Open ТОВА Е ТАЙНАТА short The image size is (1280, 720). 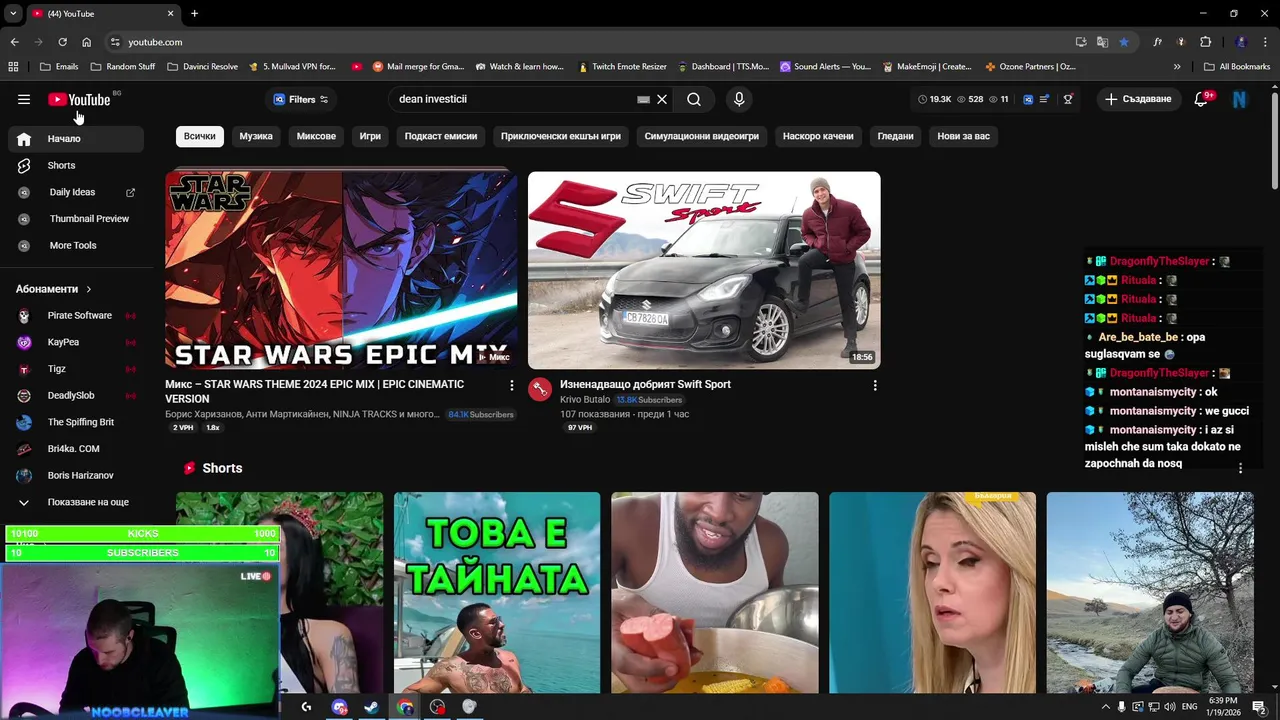coord(497,592)
